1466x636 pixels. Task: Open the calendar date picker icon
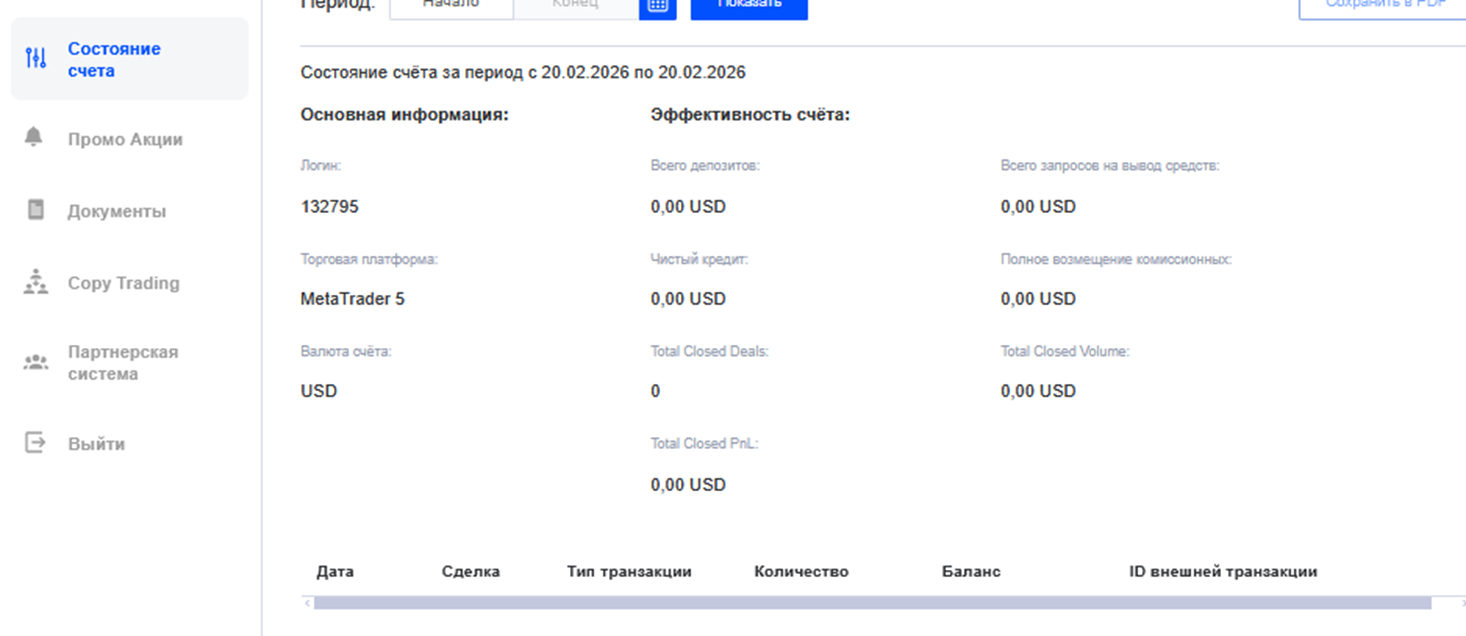[657, 6]
